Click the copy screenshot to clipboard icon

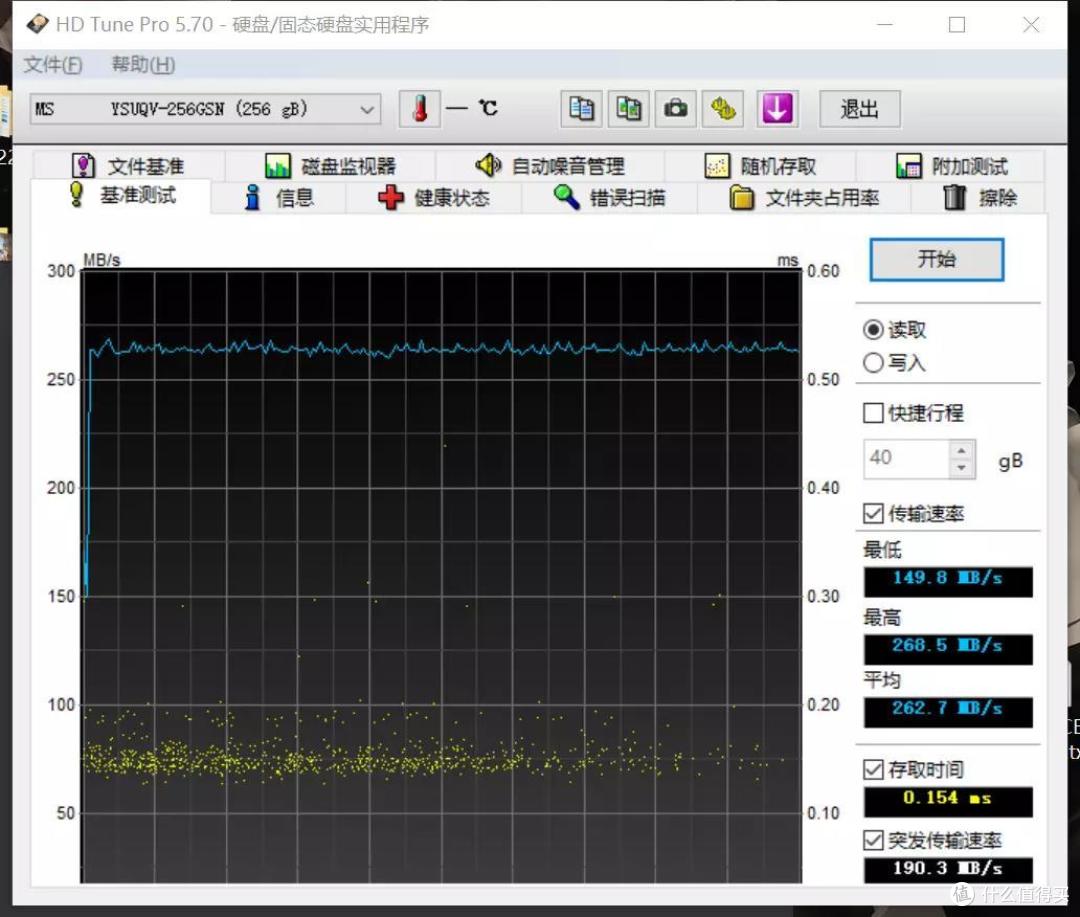coord(628,109)
